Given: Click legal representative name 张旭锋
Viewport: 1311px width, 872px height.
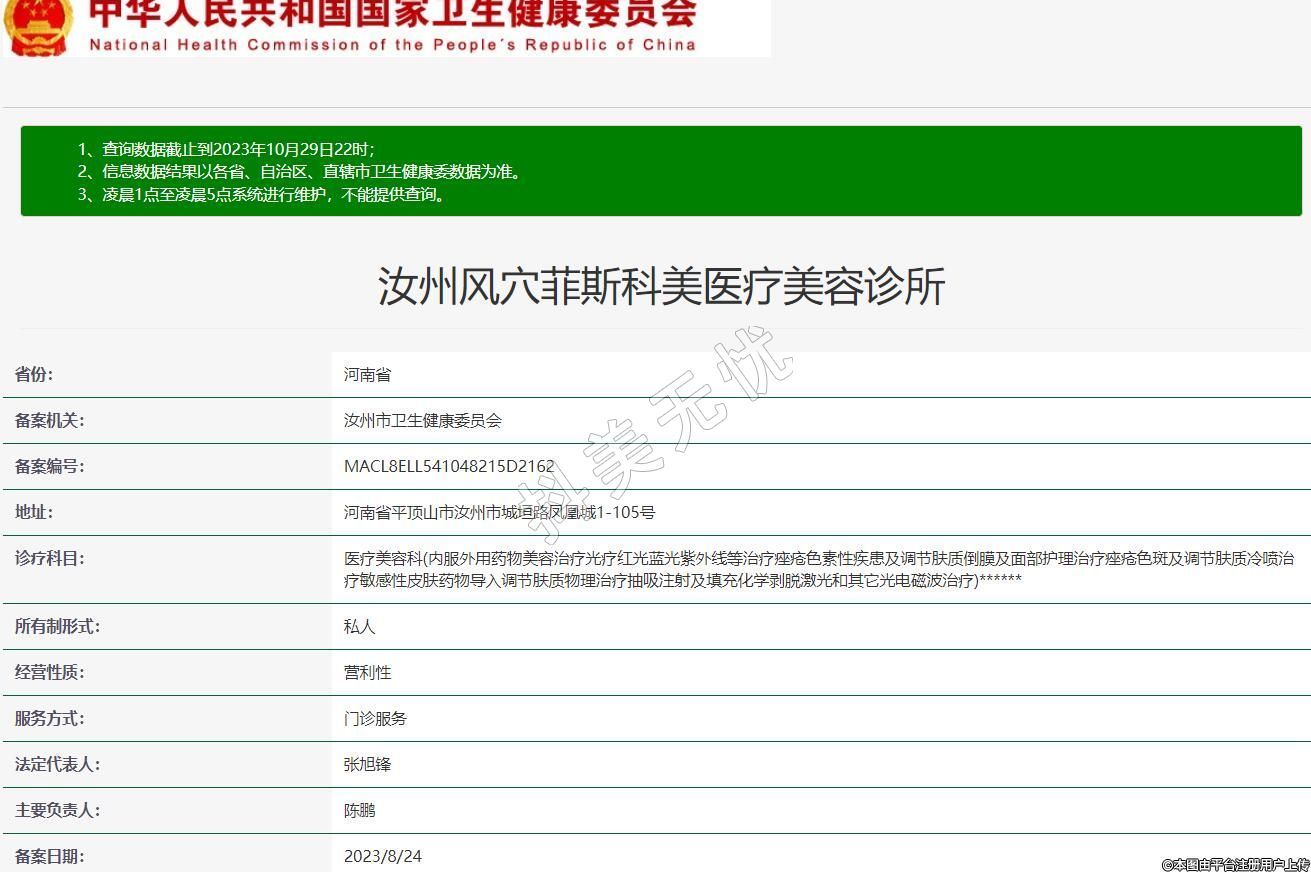Looking at the screenshot, I should pyautogui.click(x=367, y=765).
